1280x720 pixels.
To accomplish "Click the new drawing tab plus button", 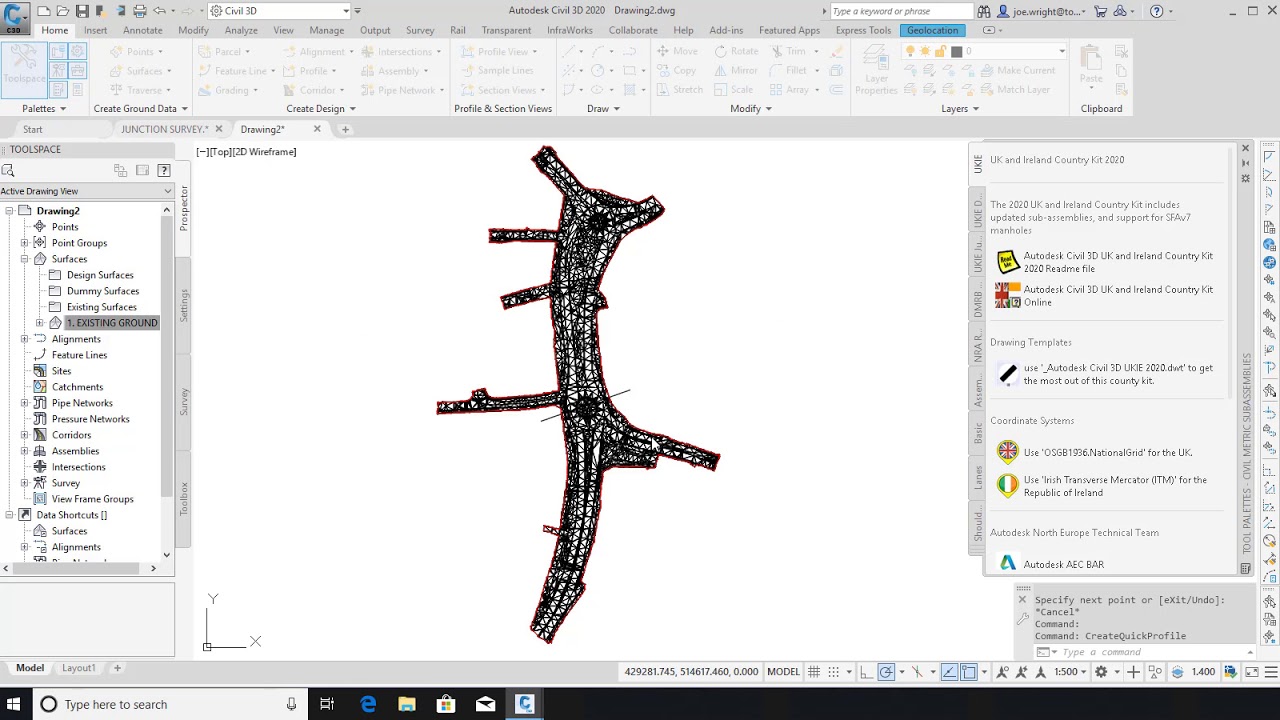I will pyautogui.click(x=345, y=129).
